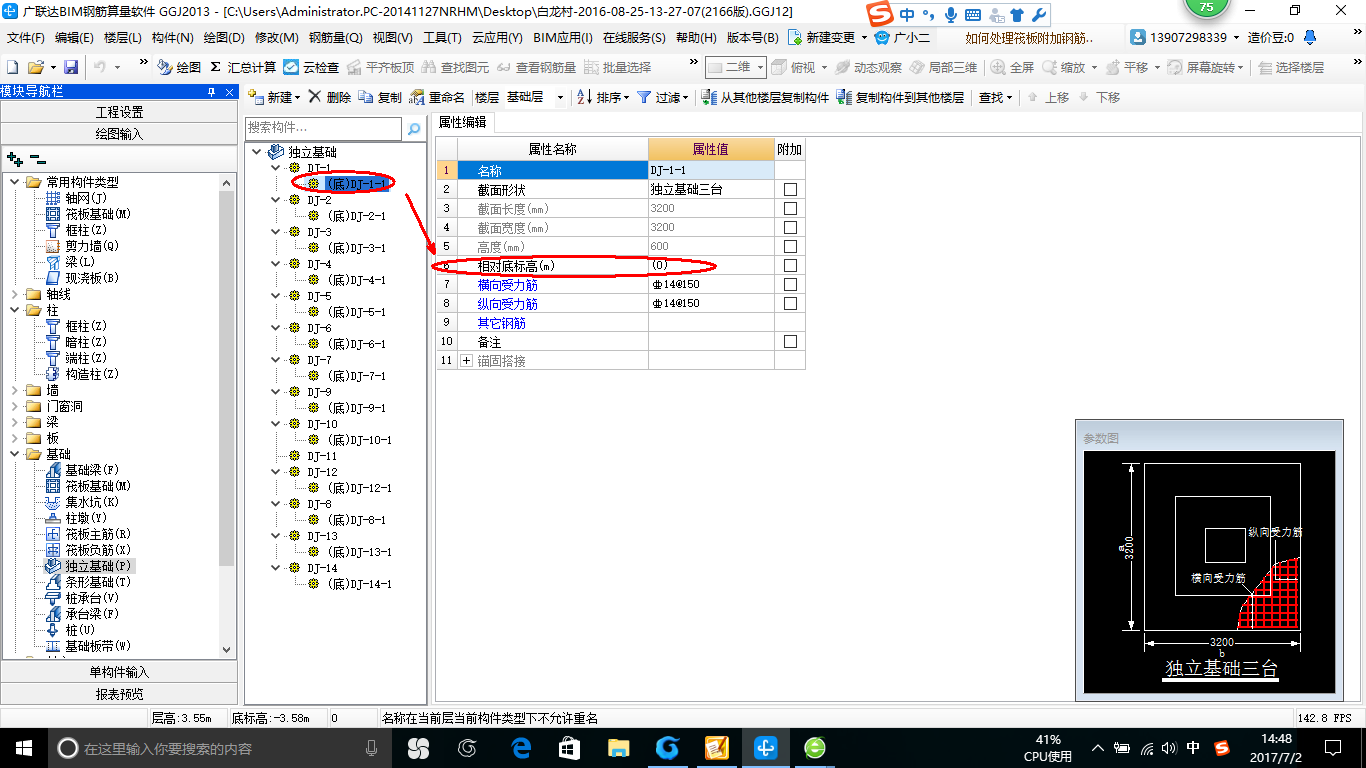Switch to the 属性编辑 tab
The height and width of the screenshot is (768, 1366).
pos(463,122)
